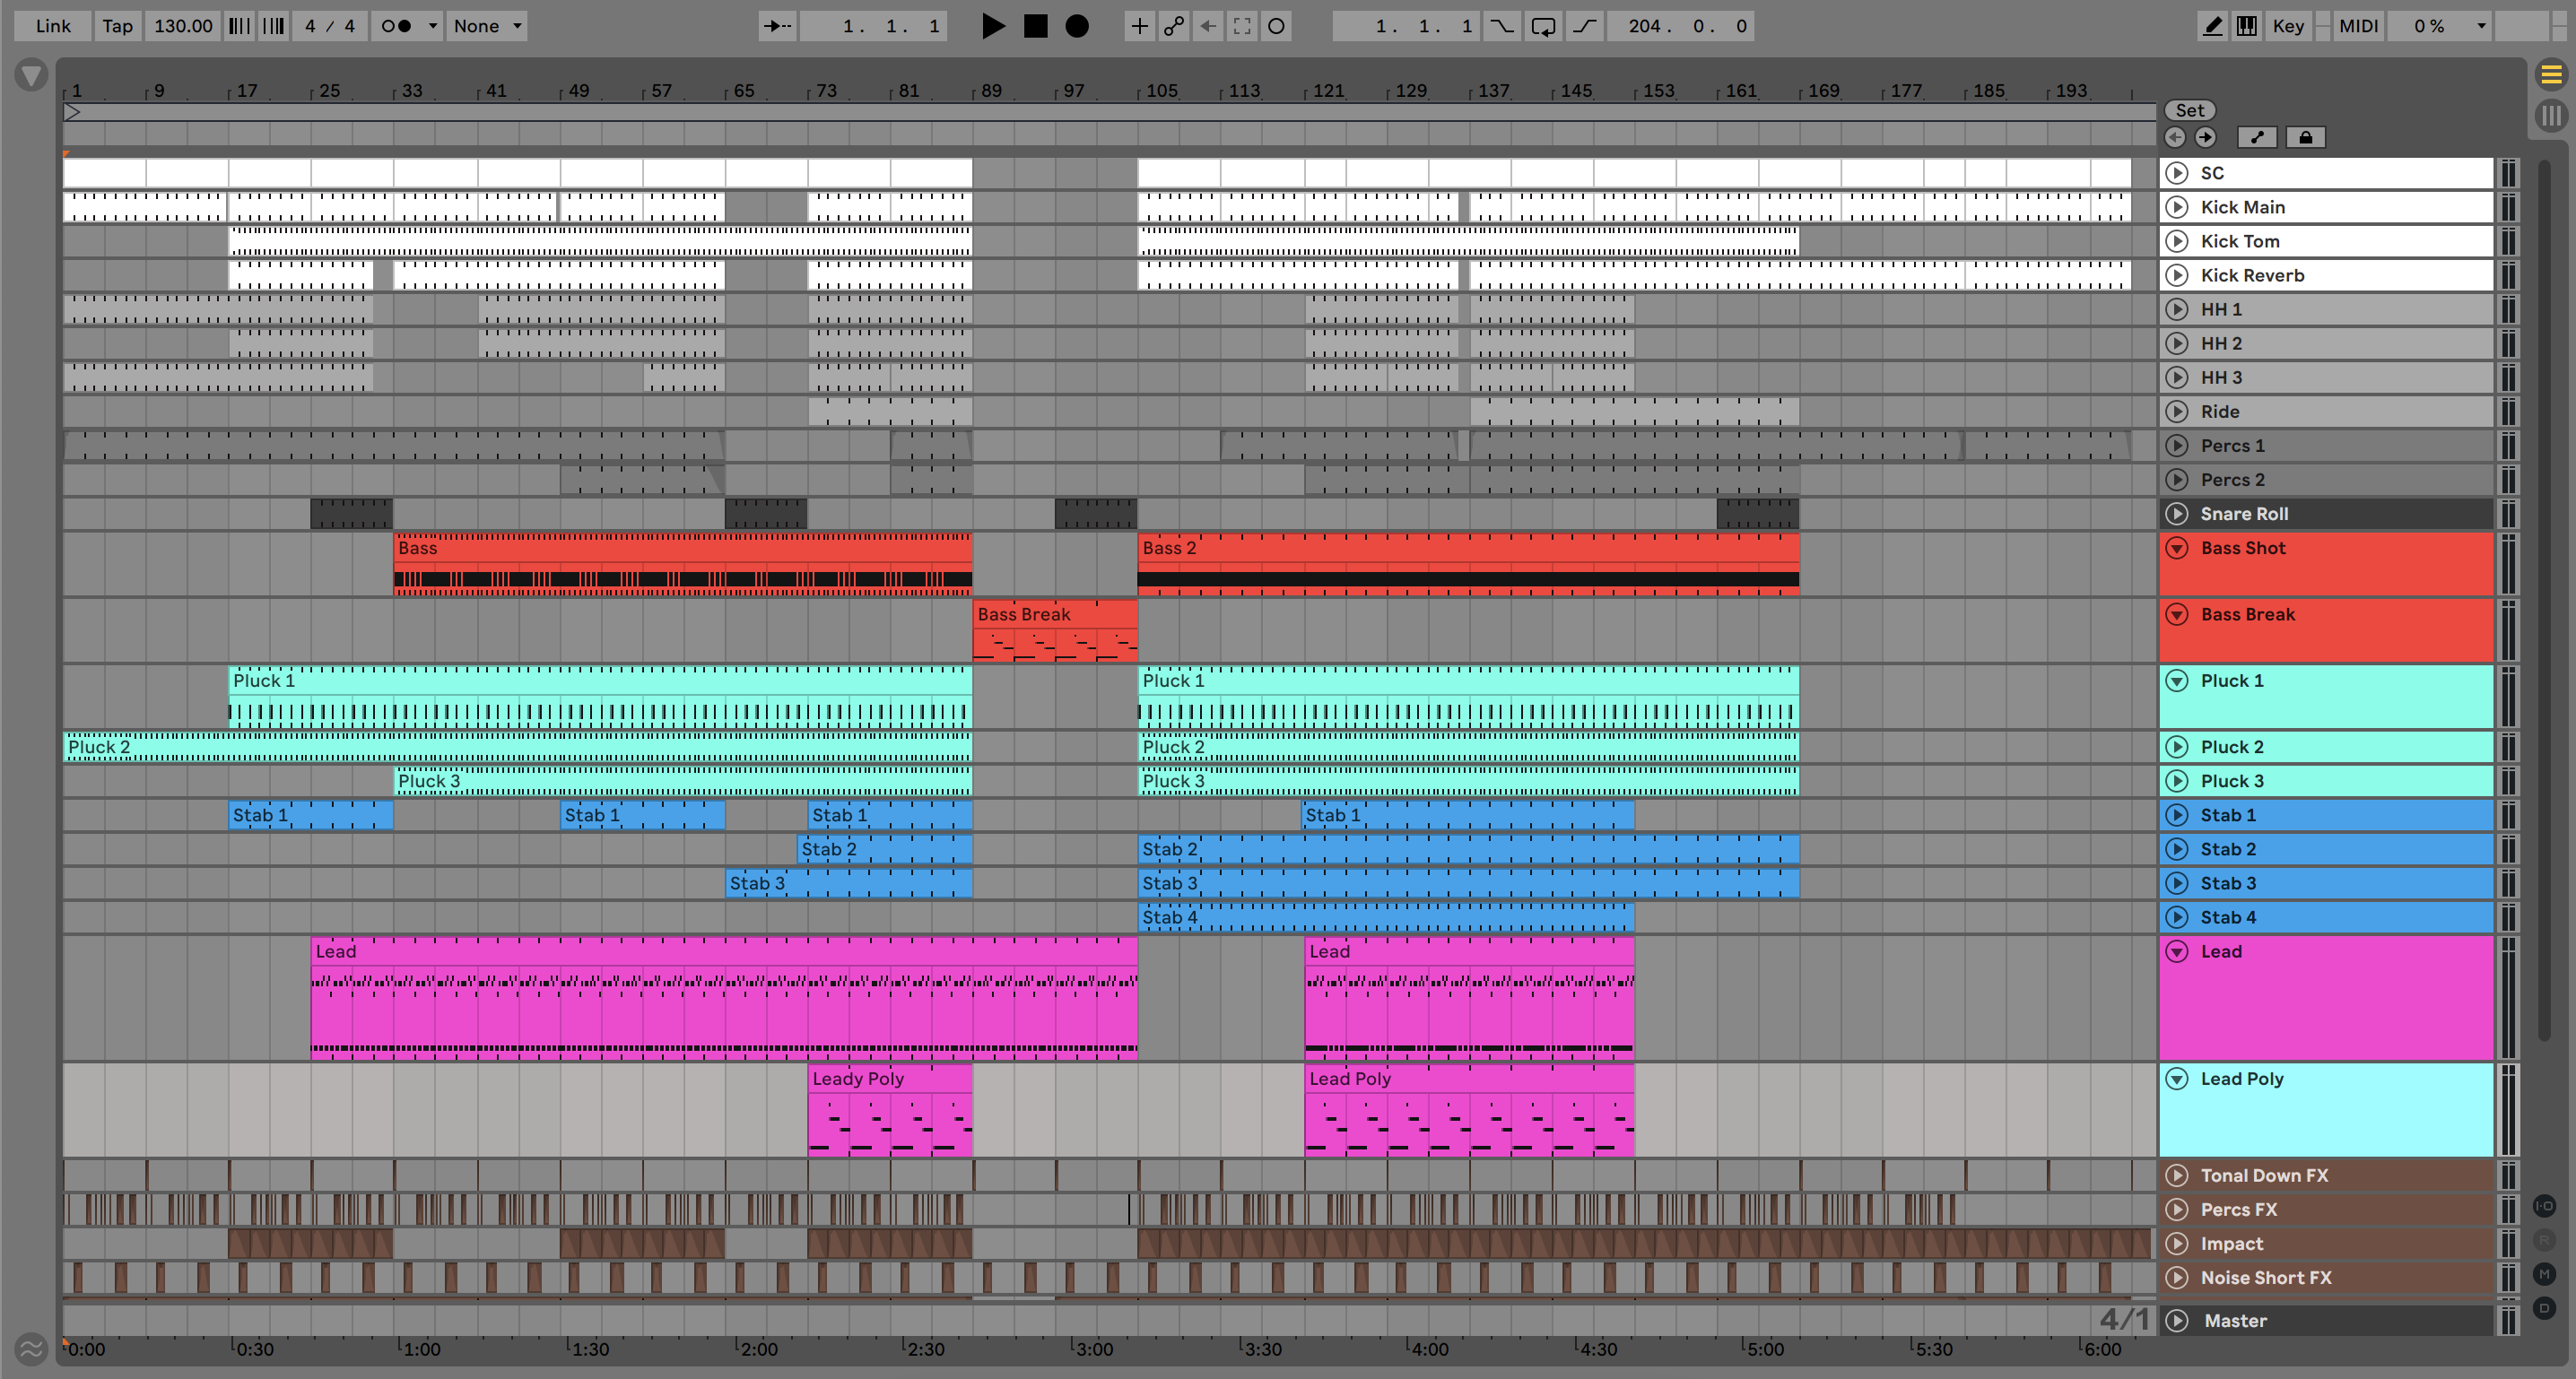Activate Draw Mode pencil button

[2213, 26]
